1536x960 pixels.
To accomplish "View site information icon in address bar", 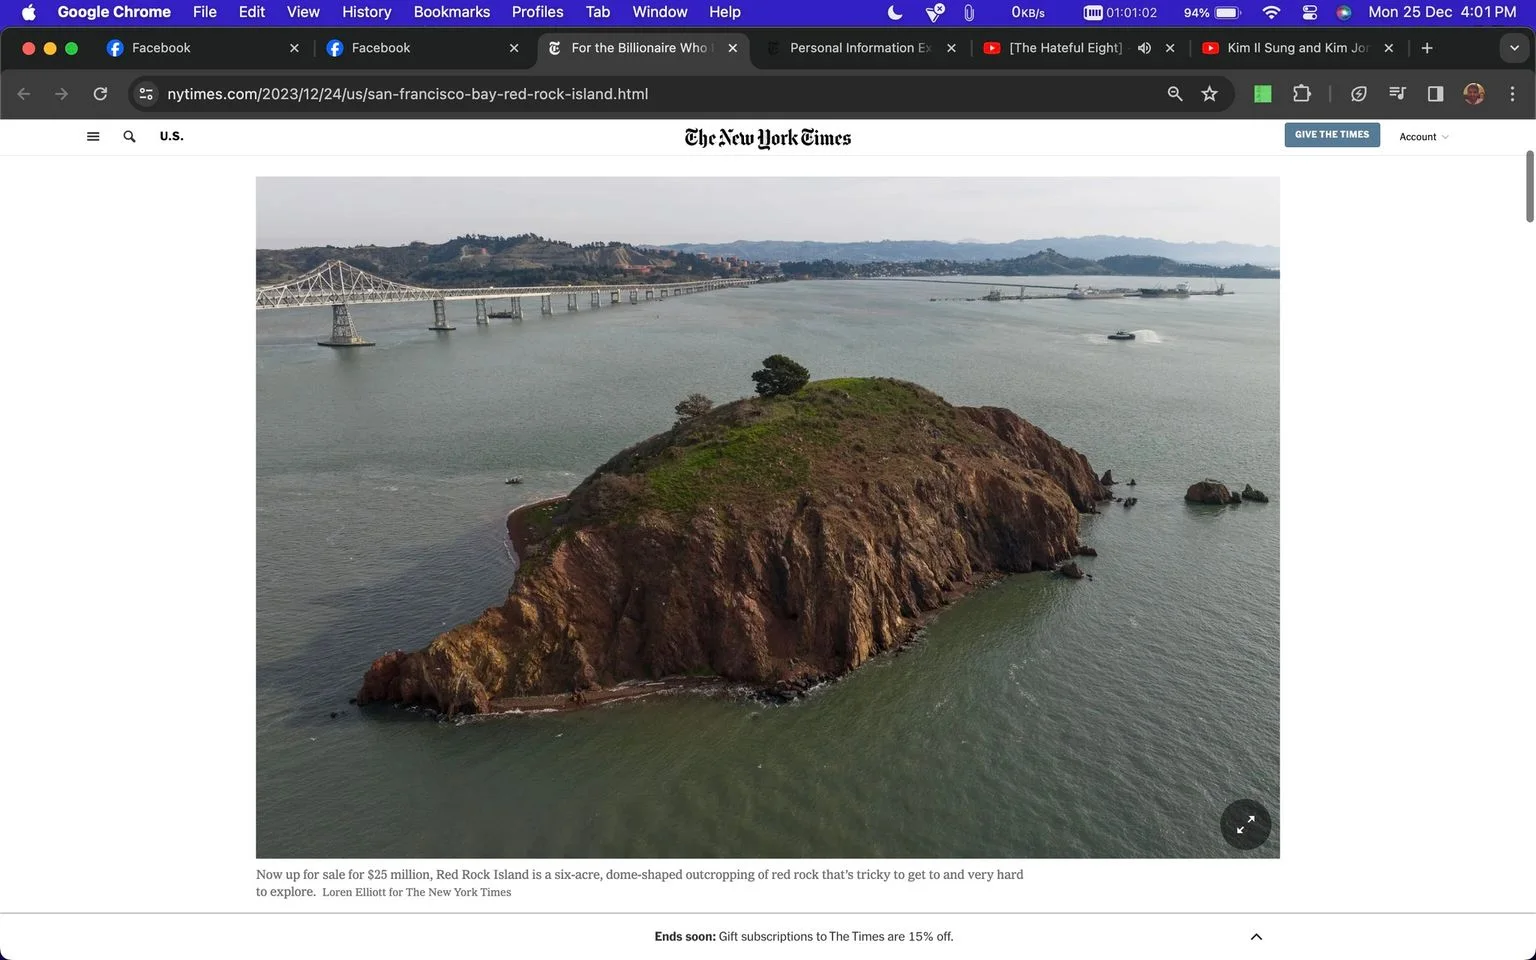I will click(146, 94).
